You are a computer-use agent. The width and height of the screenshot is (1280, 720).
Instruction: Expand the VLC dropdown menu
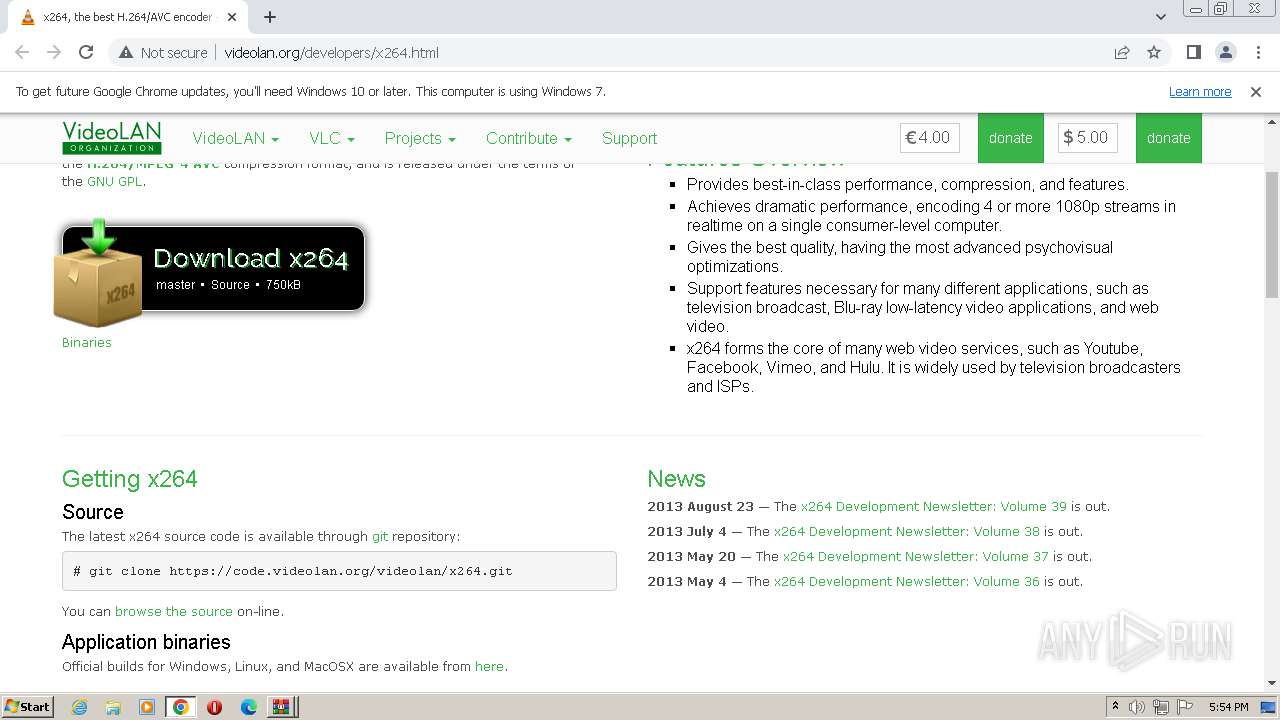coord(332,138)
